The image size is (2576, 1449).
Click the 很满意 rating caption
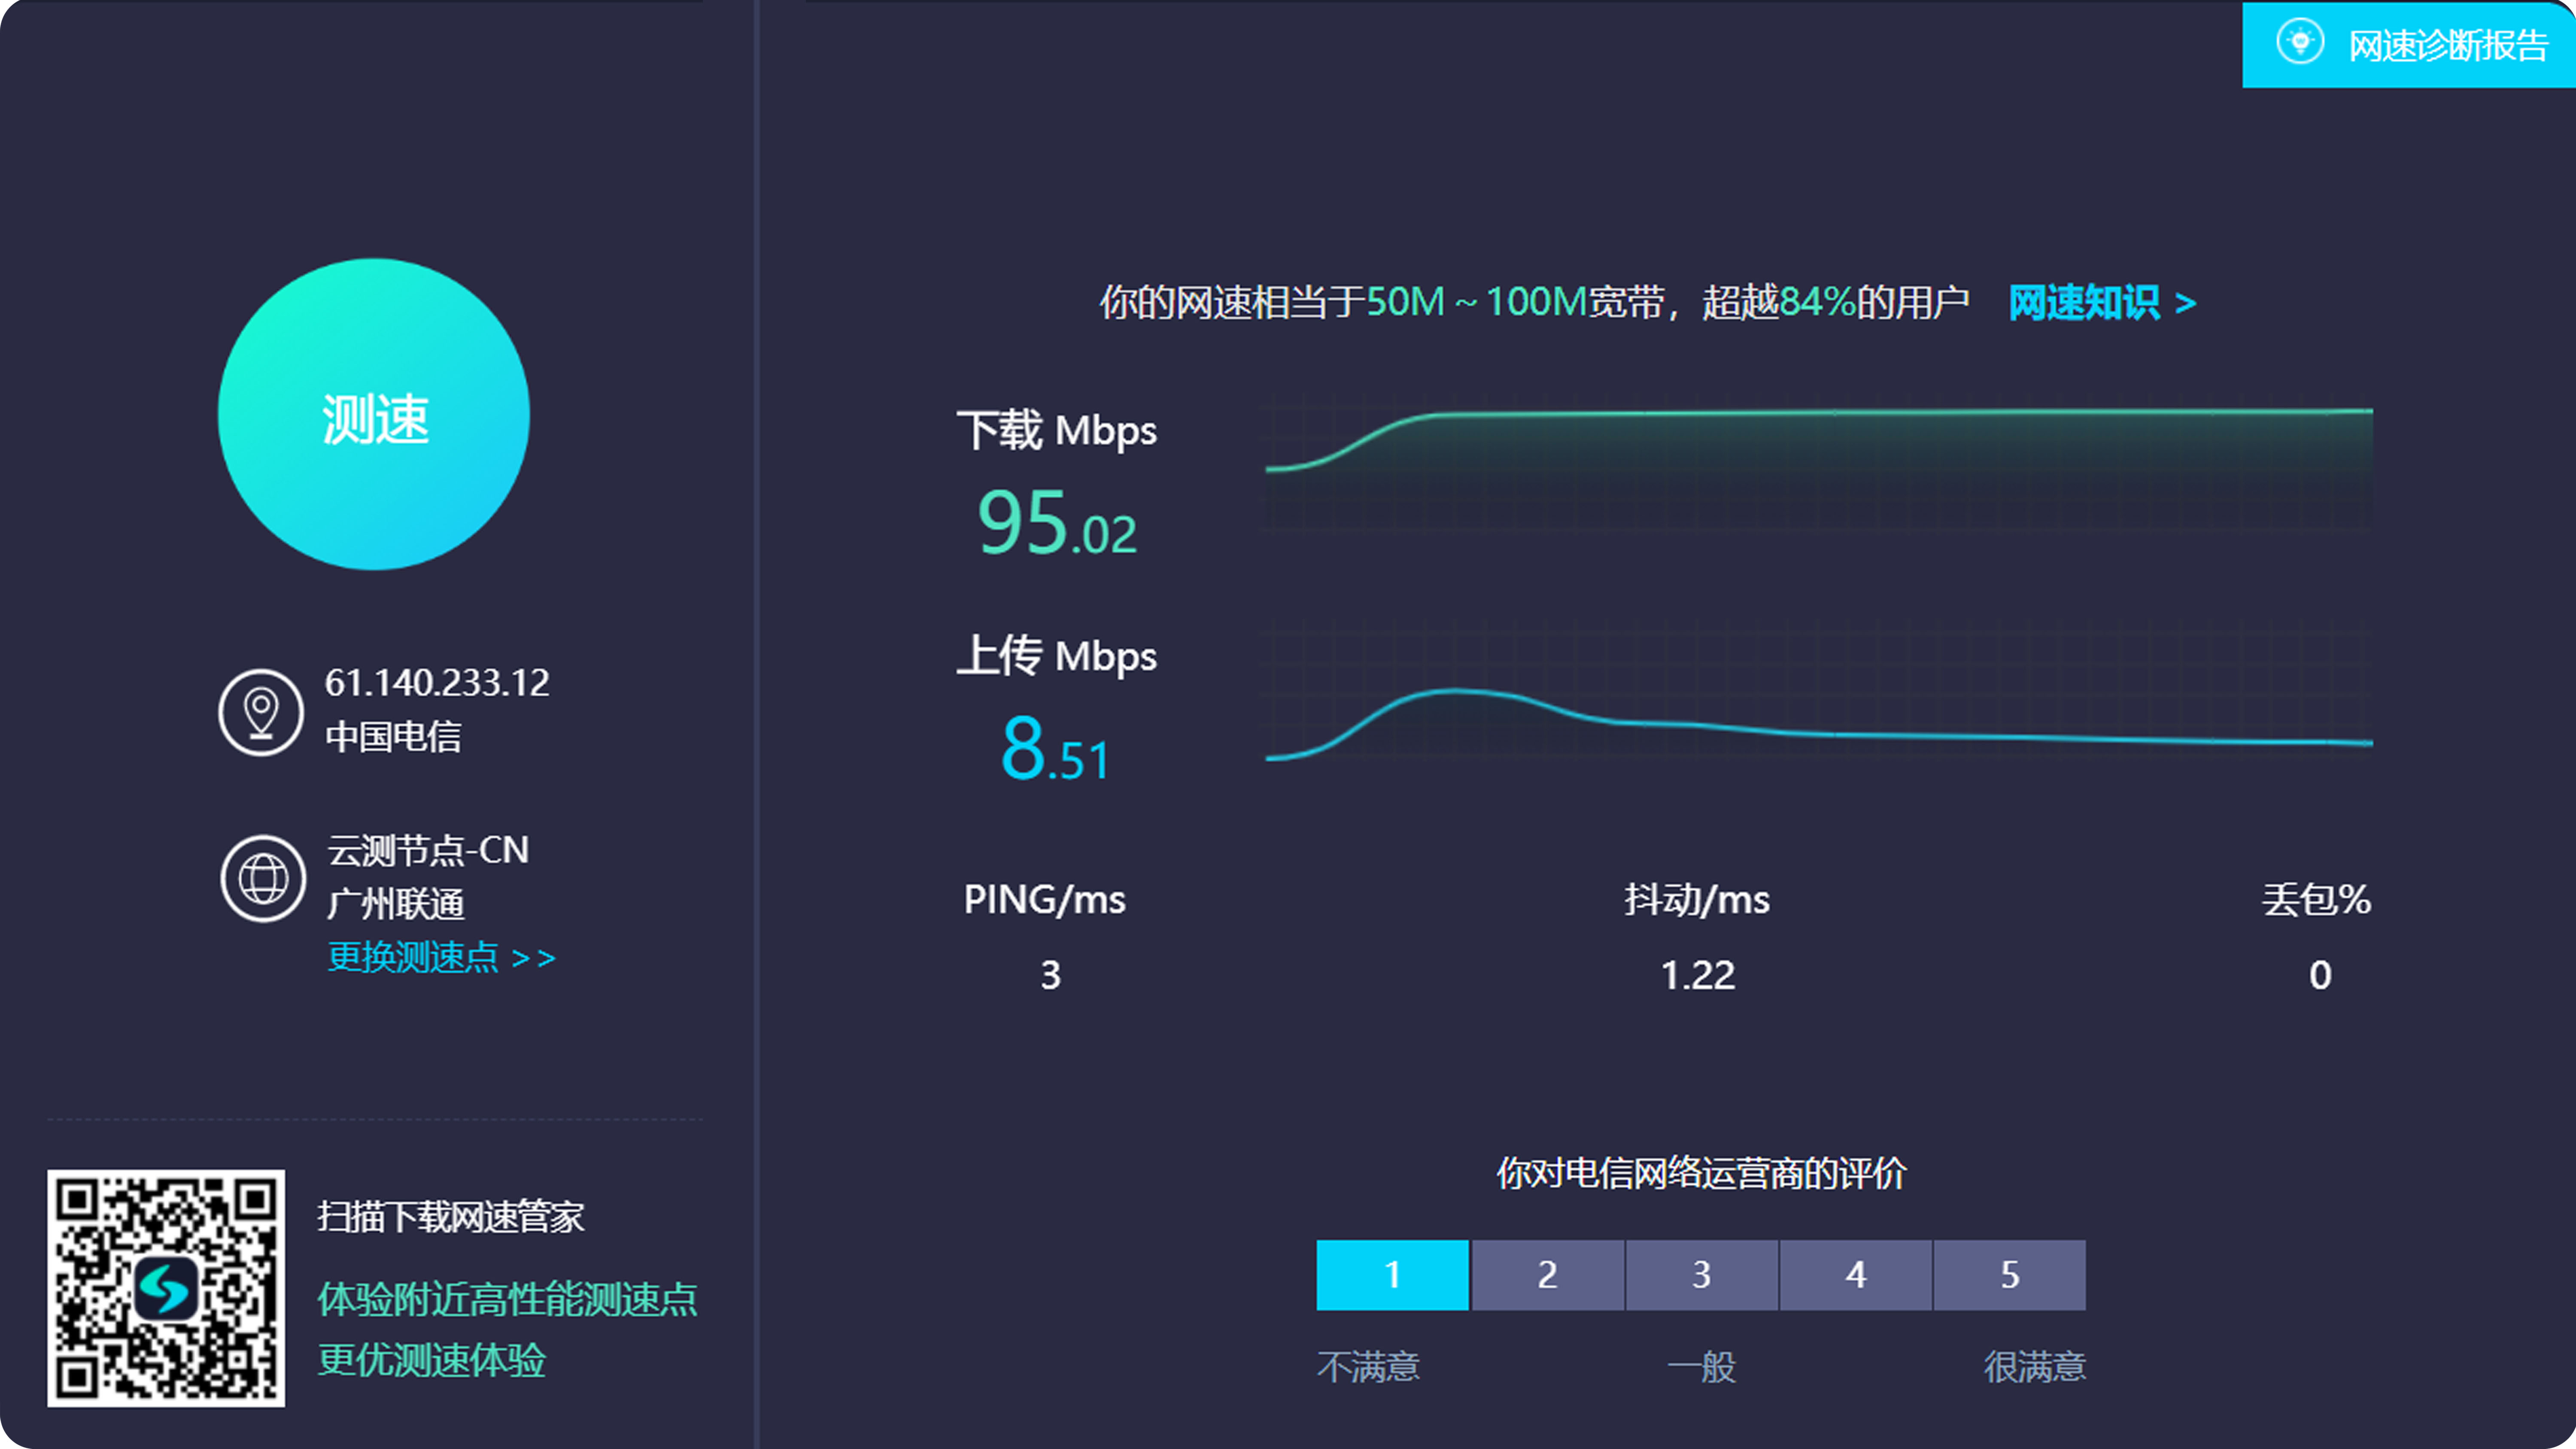tap(2035, 1366)
